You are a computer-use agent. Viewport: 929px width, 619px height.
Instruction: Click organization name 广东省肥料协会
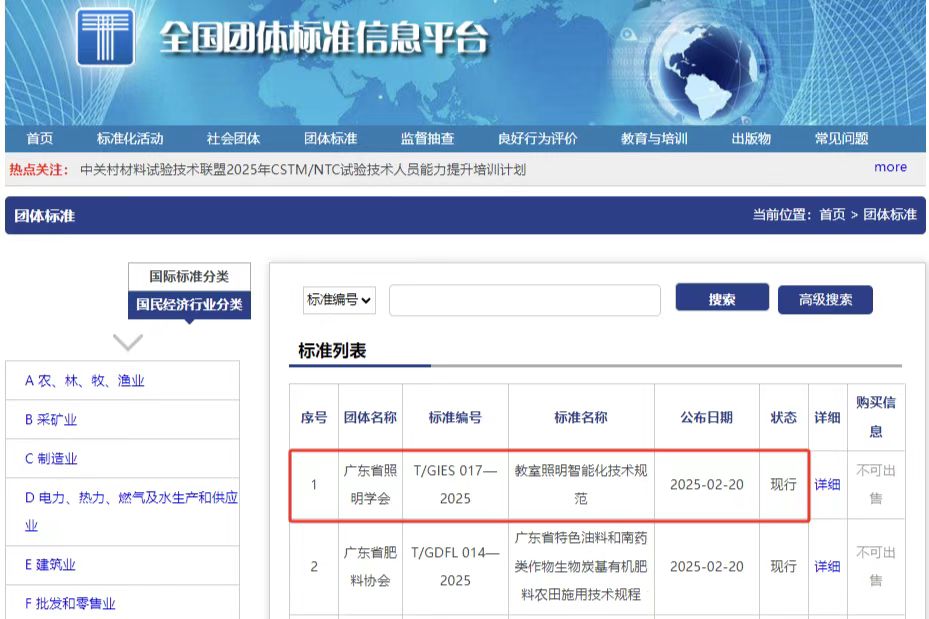(370, 566)
